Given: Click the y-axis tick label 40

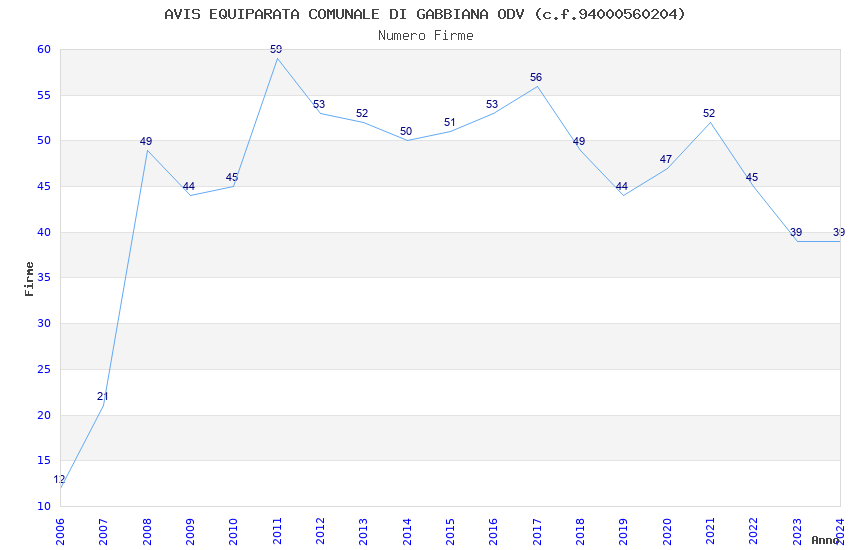Looking at the screenshot, I should 44,232.
